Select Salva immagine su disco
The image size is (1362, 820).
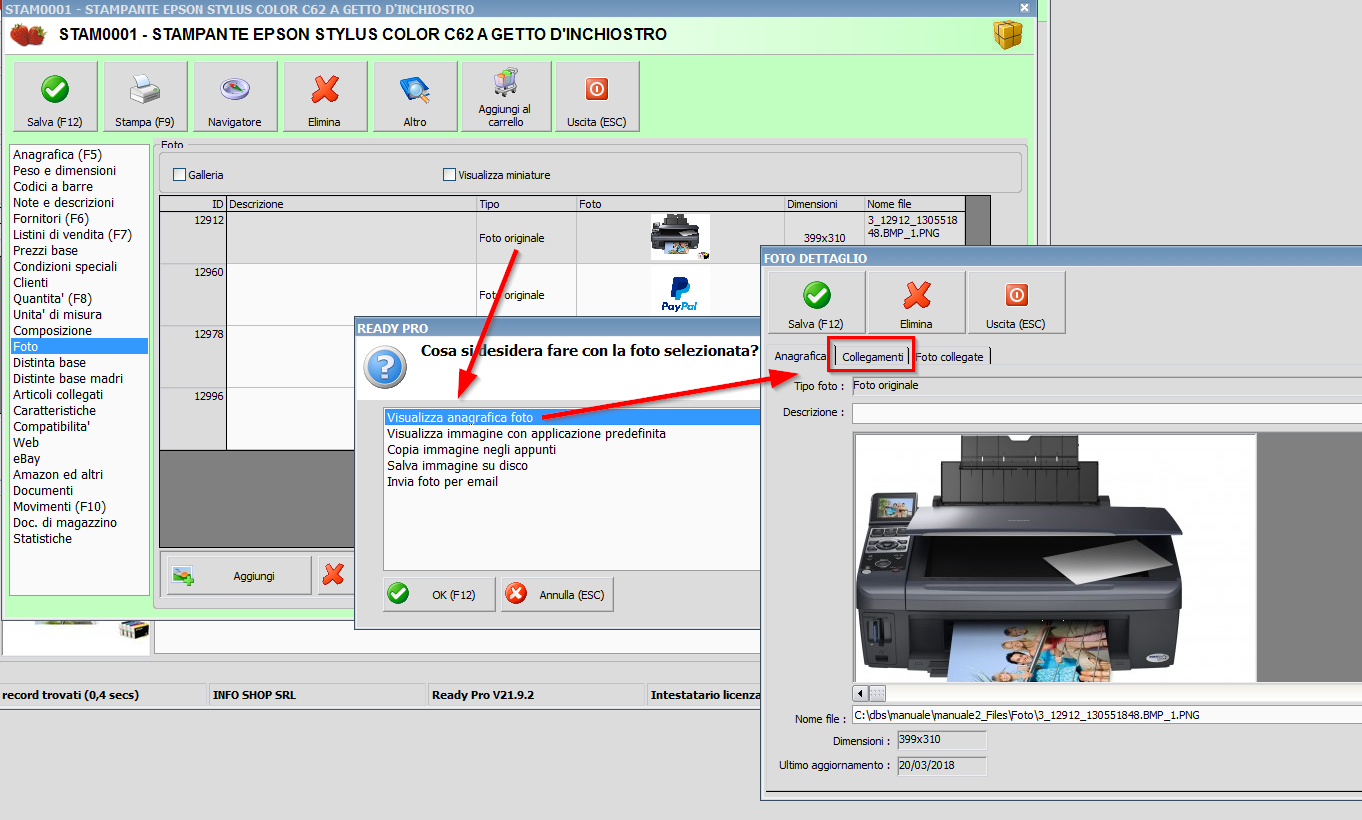coord(573,466)
